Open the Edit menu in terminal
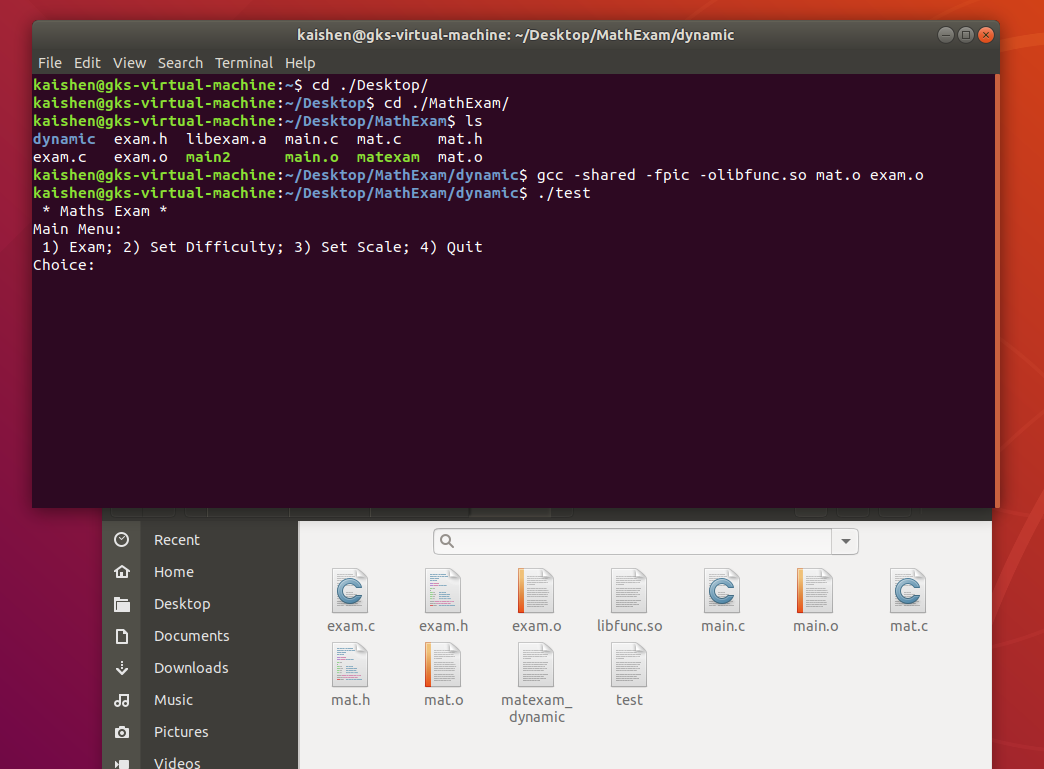Viewport: 1044px width, 769px height. [x=87, y=63]
